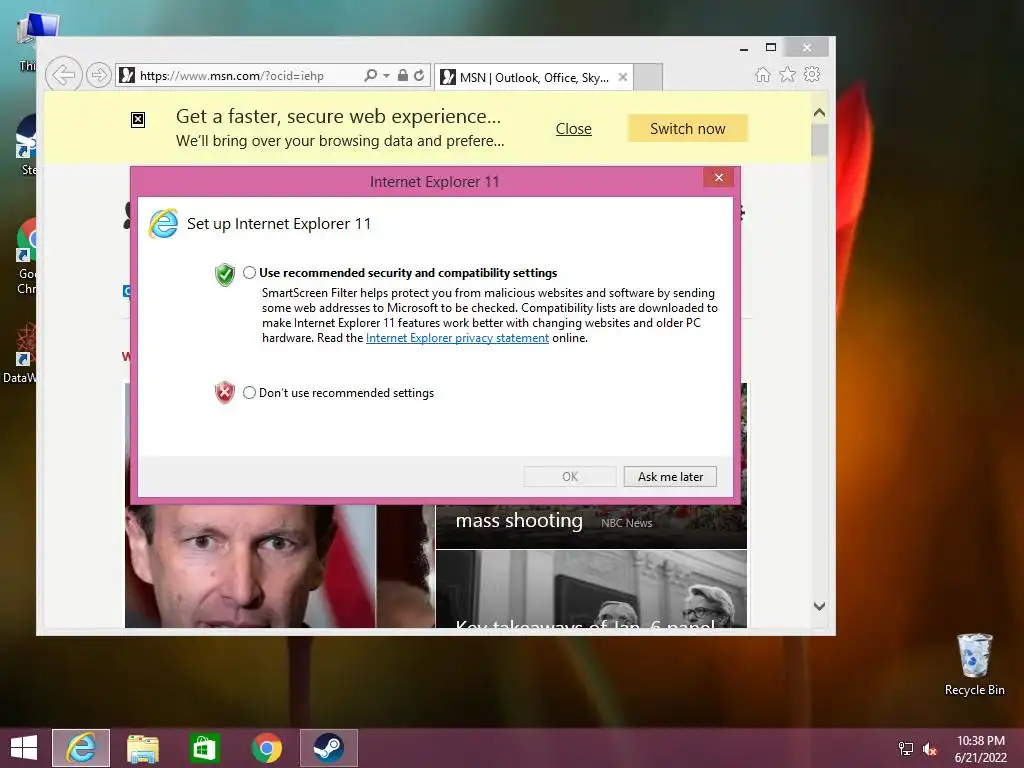Screen dimensions: 1024x768
Task: Click the green shield recommended icon
Action: tap(225, 274)
